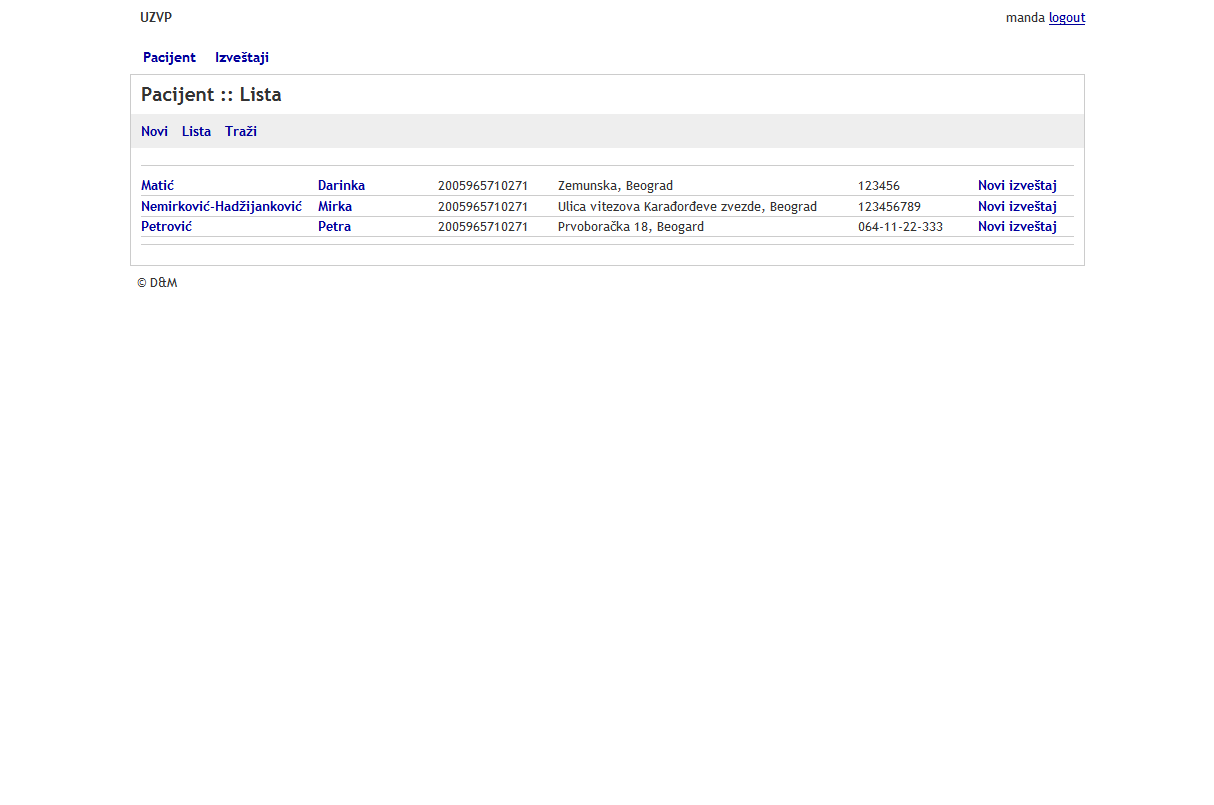The height and width of the screenshot is (805, 1214).
Task: Open patient Nemirković-Hadžijanković
Action: (x=221, y=207)
